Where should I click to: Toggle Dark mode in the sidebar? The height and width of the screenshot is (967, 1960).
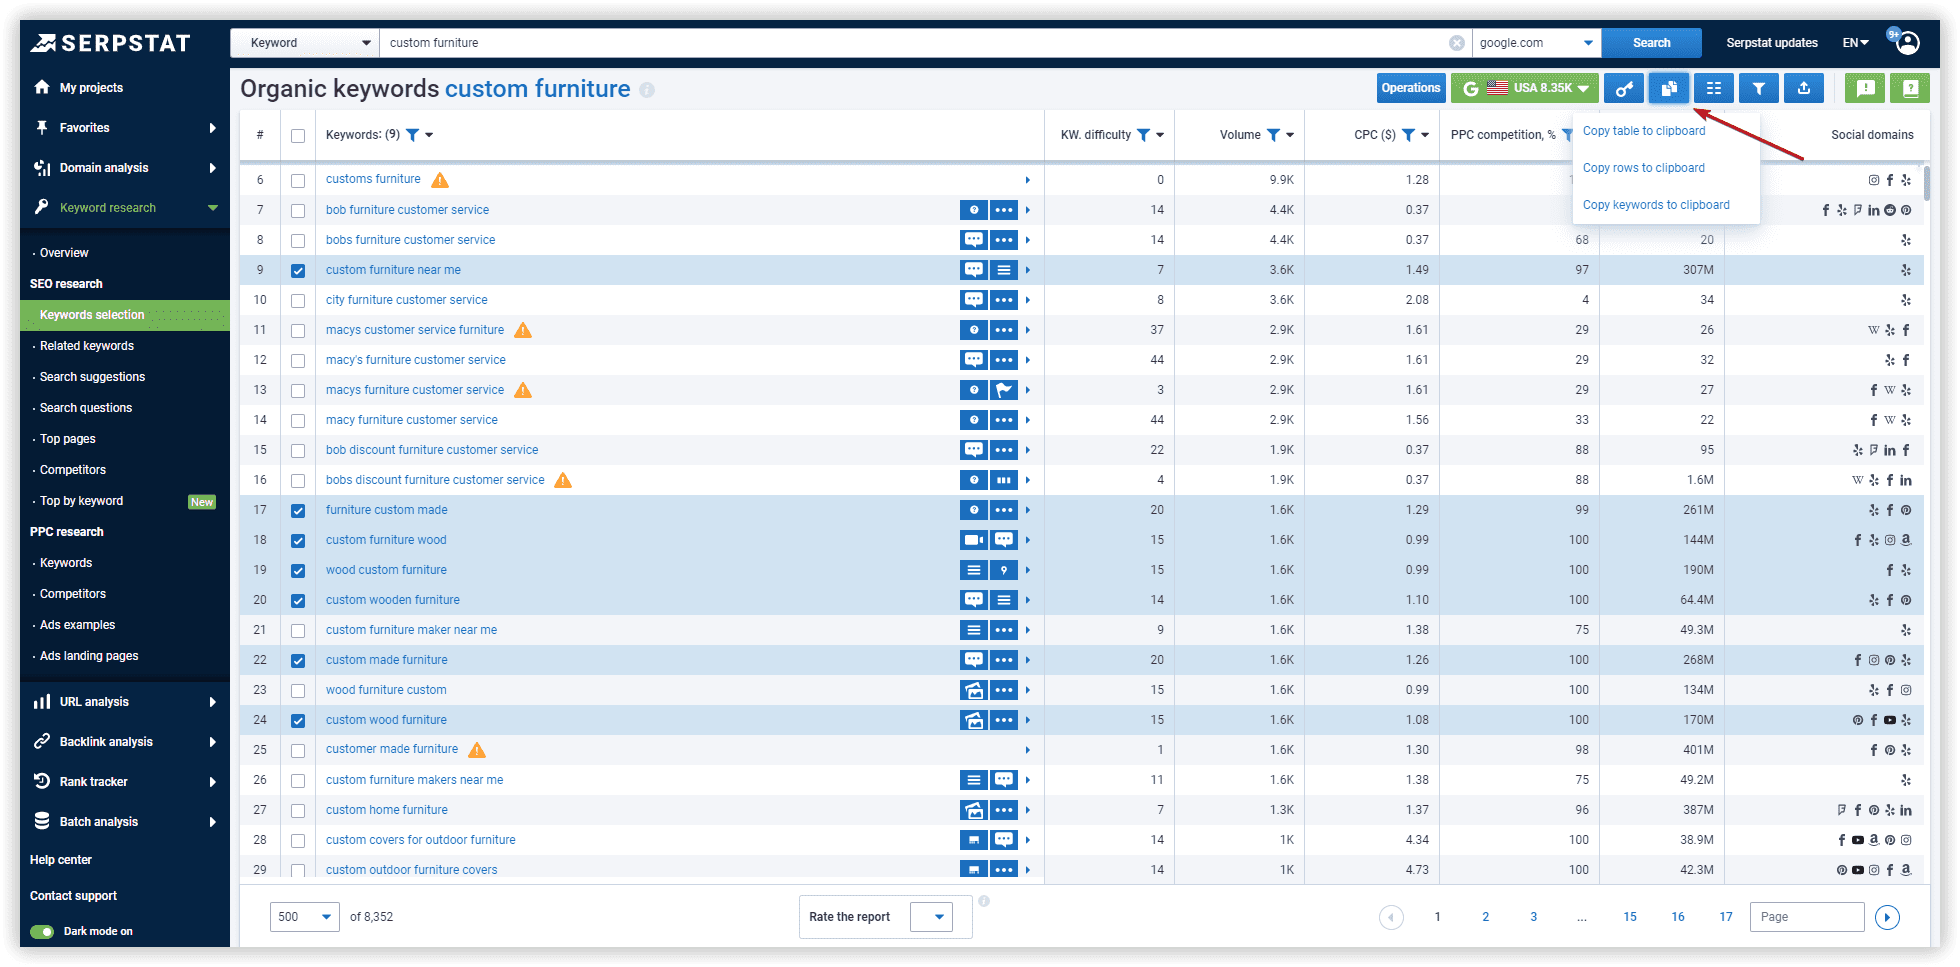pos(44,931)
